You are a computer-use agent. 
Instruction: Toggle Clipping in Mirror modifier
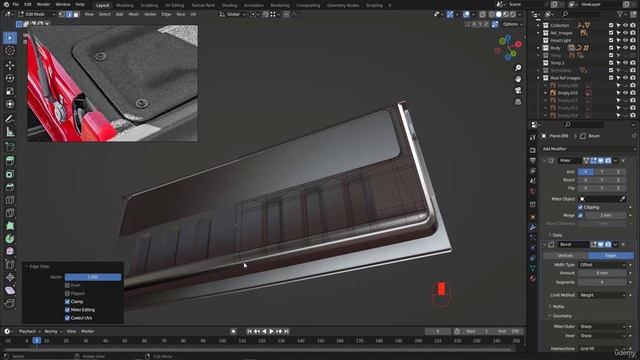point(580,207)
